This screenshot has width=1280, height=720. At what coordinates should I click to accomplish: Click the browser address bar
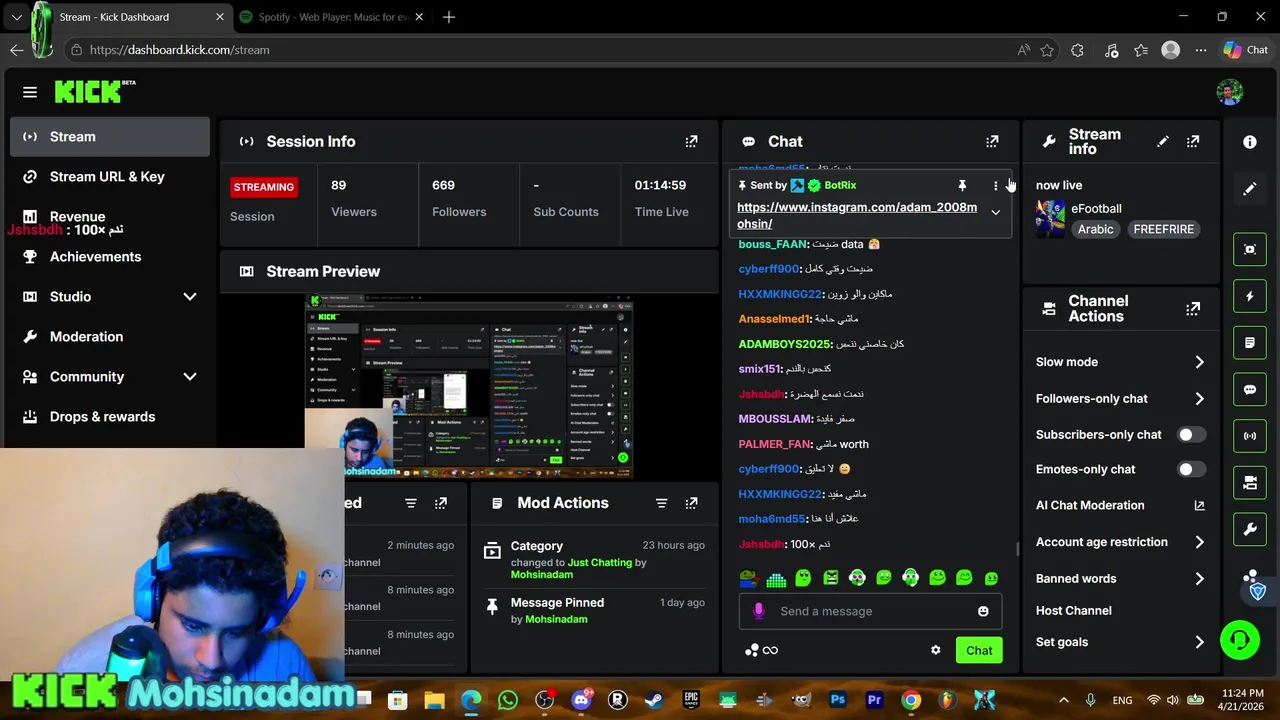(540, 50)
